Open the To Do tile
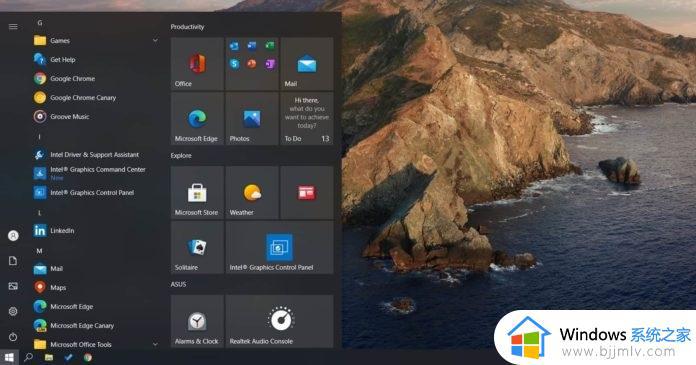The height and width of the screenshot is (365, 696). pos(307,119)
